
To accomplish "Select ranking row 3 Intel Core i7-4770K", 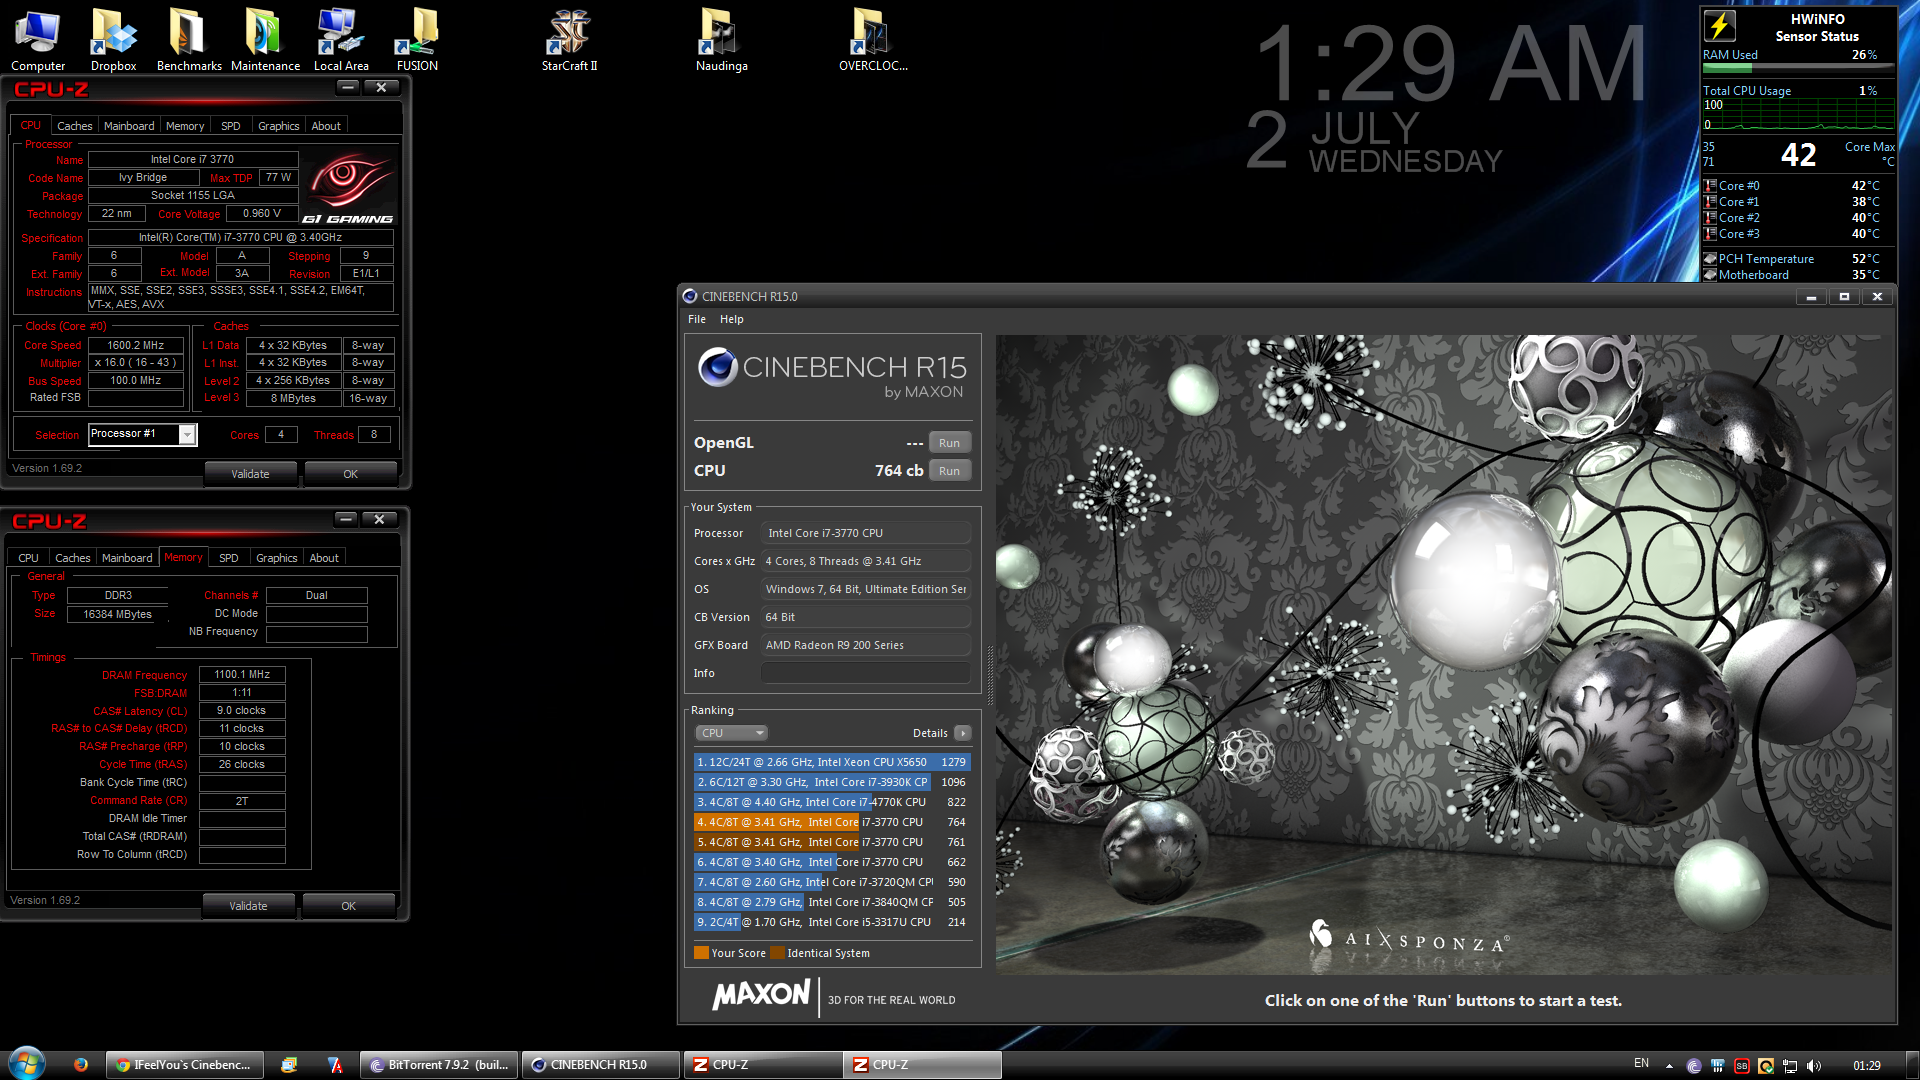I will pyautogui.click(x=832, y=802).
